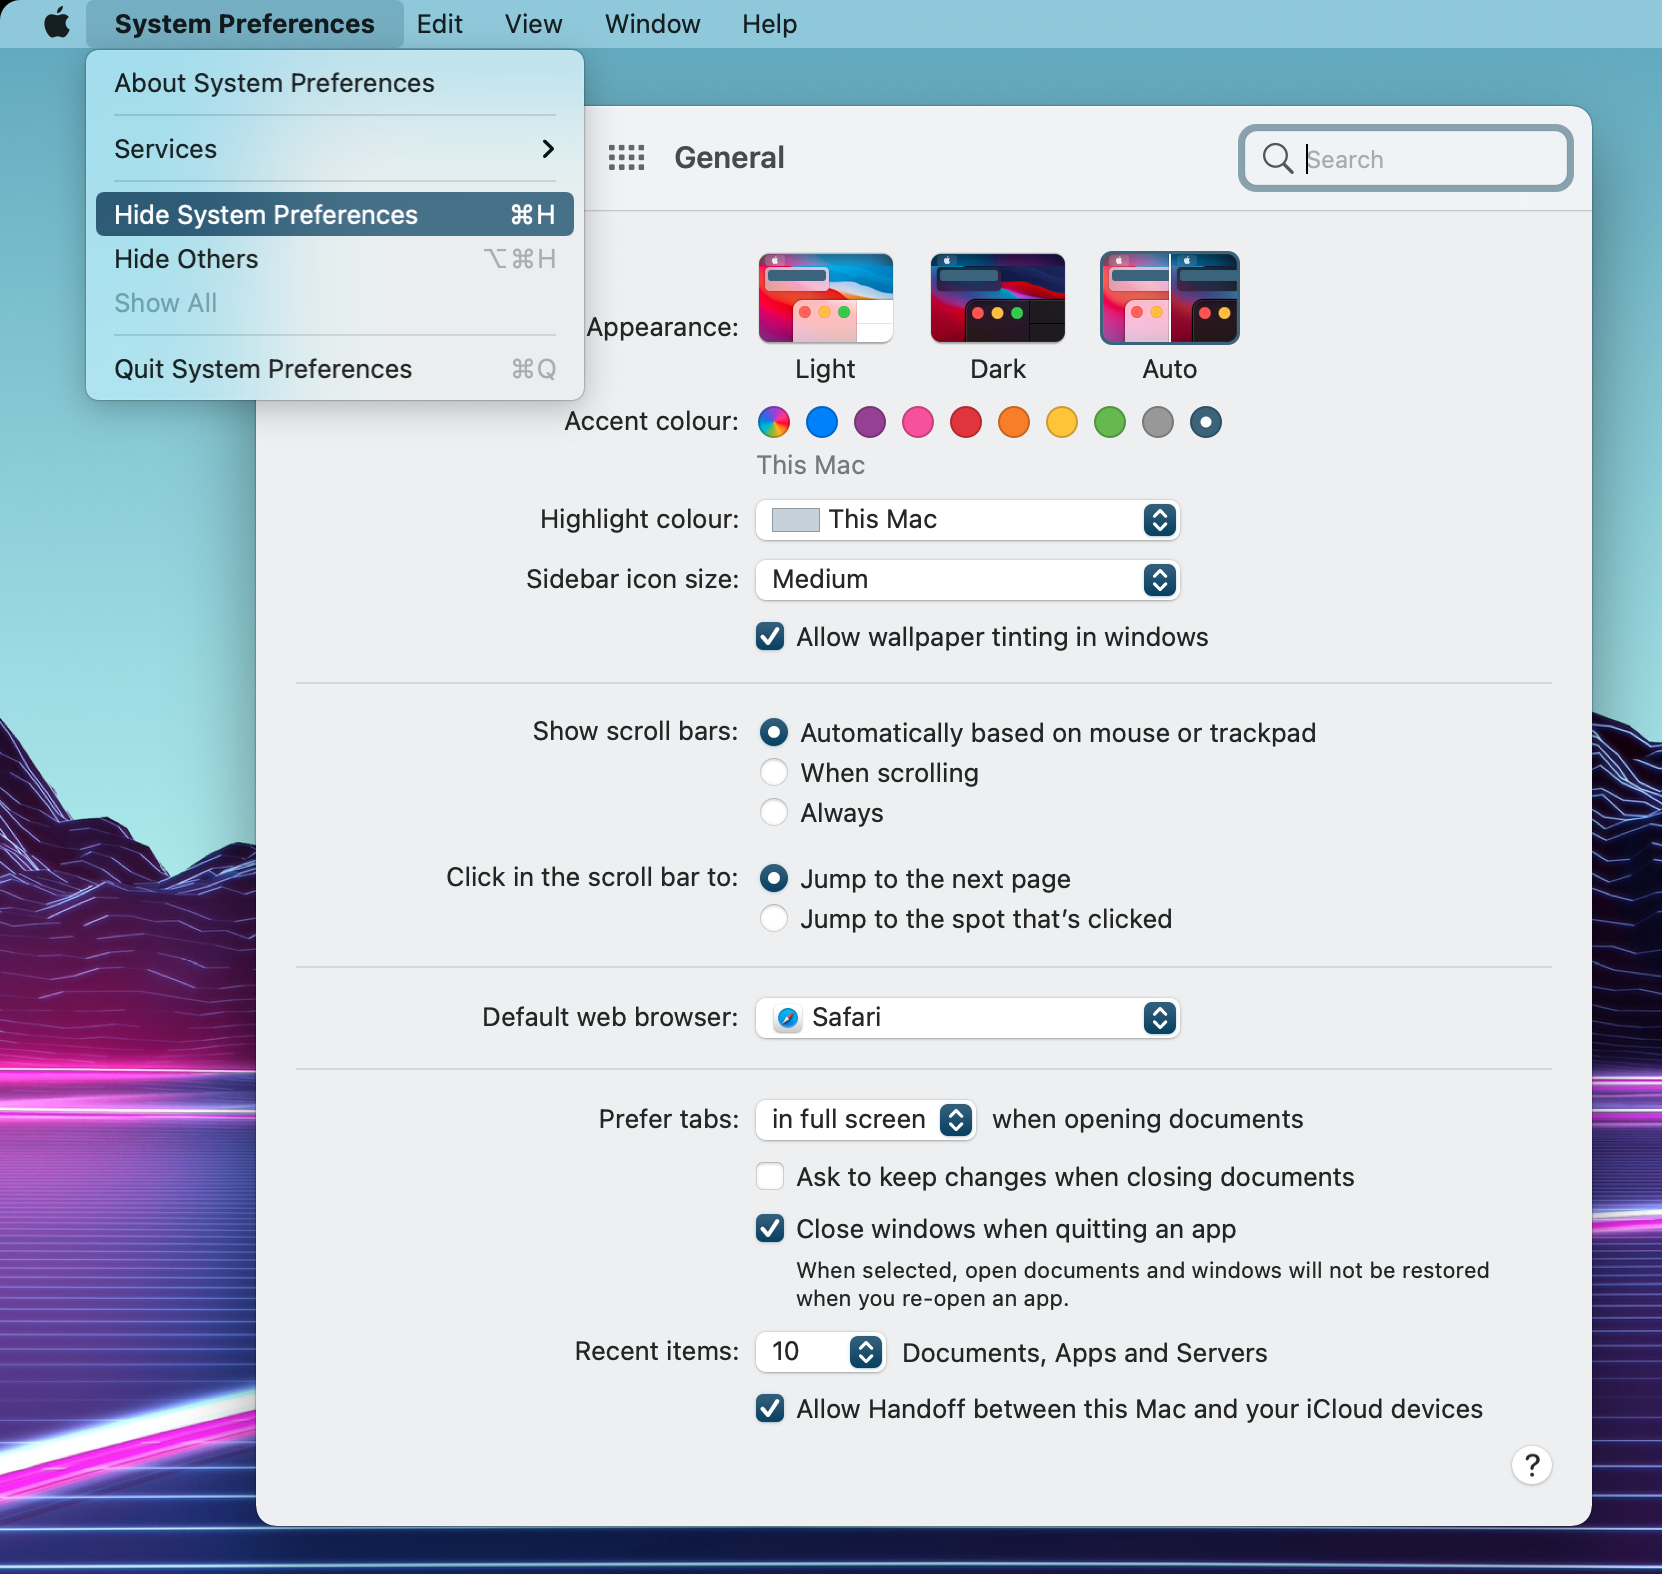
Task: Click About System Preferences
Action: click(335, 83)
